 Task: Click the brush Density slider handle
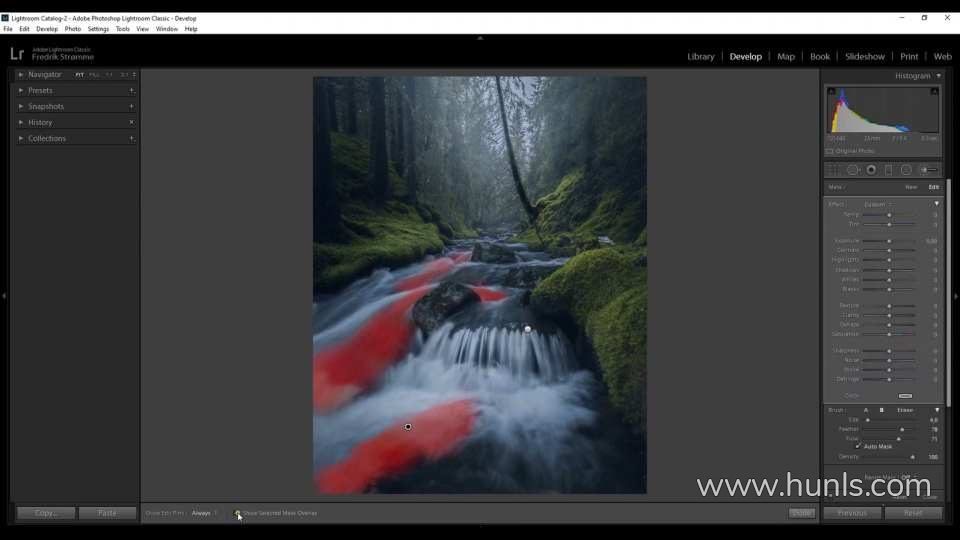(912, 457)
